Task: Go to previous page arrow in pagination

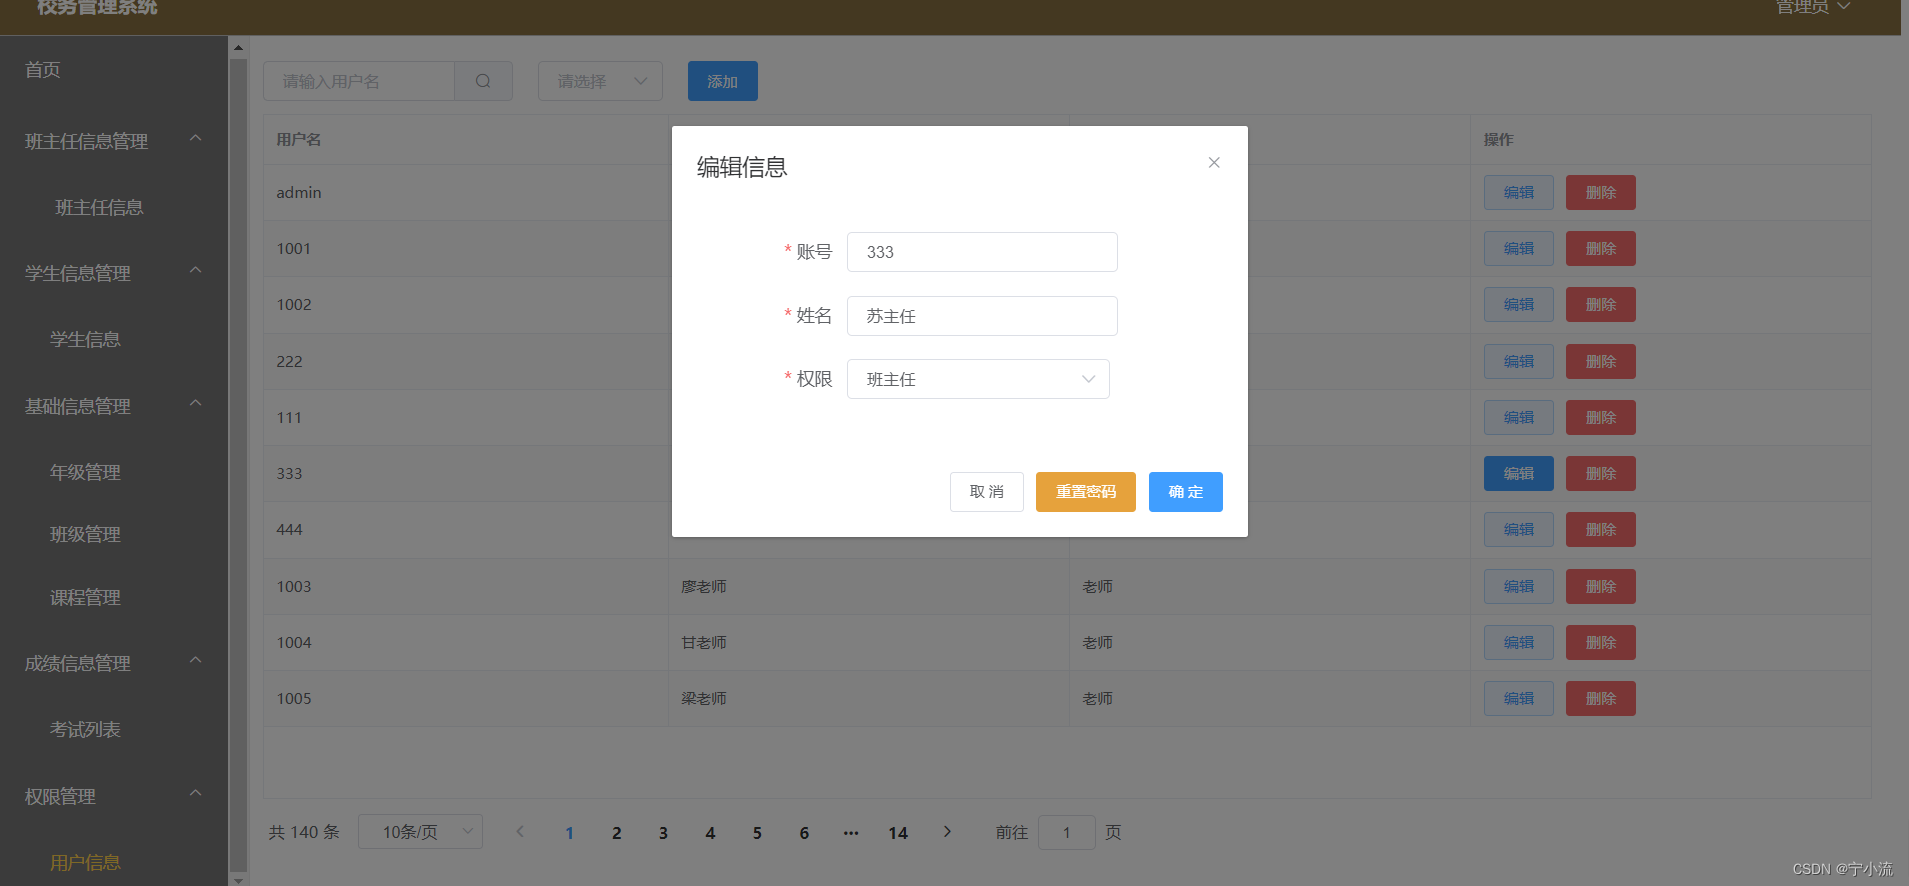Action: click(520, 832)
